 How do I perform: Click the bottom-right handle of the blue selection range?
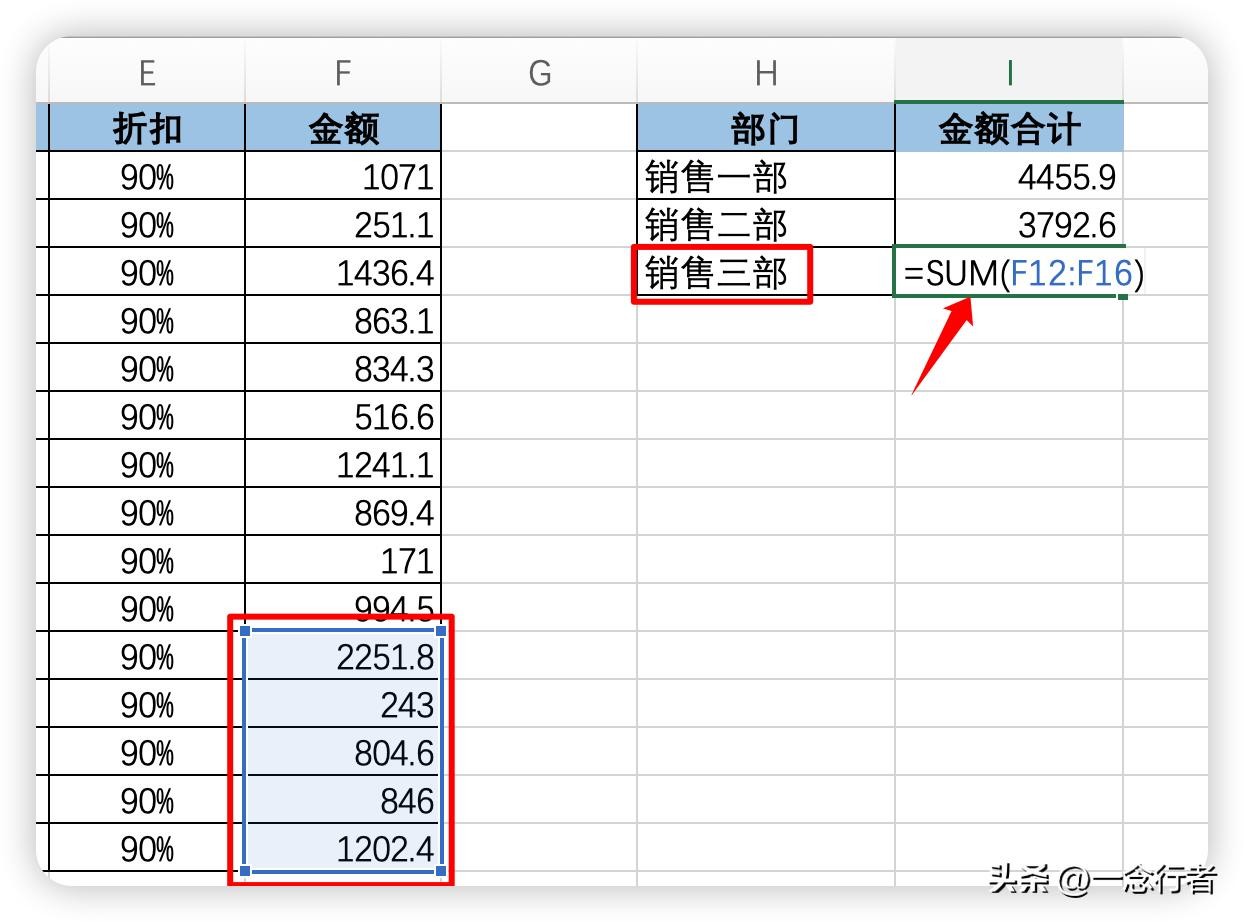tap(441, 871)
